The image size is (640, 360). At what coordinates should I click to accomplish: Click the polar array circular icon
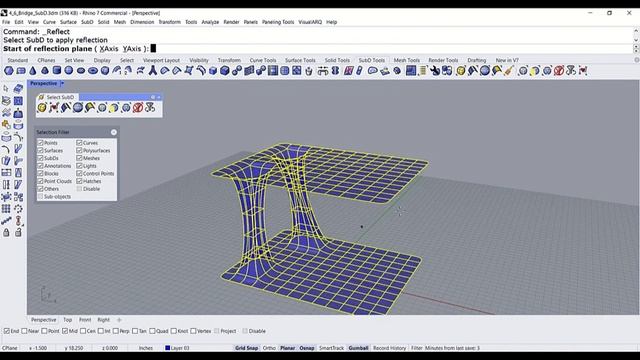[18, 209]
